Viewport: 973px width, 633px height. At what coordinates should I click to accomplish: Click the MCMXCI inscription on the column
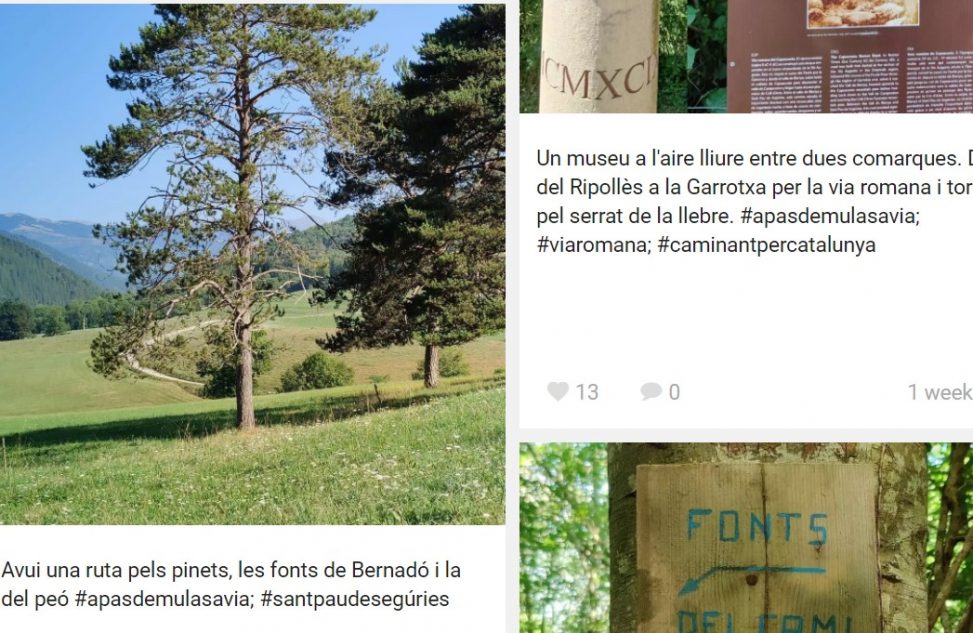599,78
